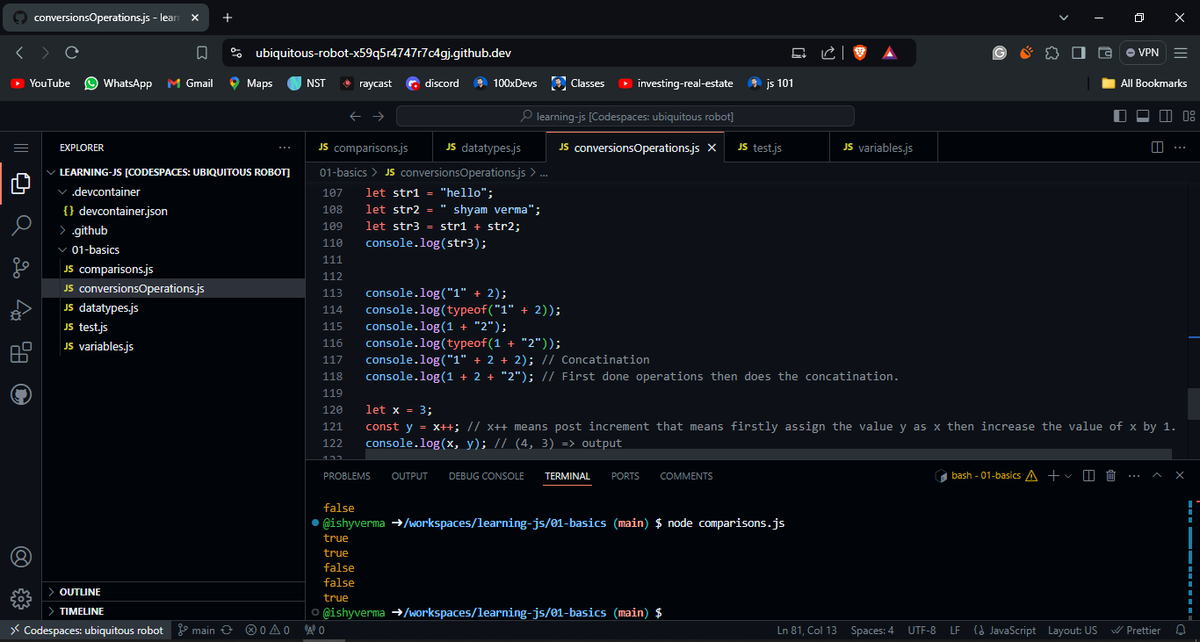Open the notifications bell in the status bar
The width and height of the screenshot is (1200, 642).
tap(1180, 630)
